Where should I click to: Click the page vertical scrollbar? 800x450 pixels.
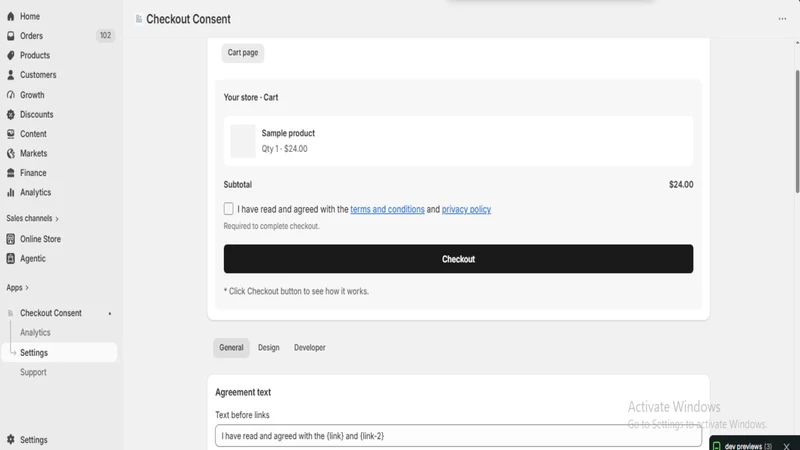[x=797, y=132]
